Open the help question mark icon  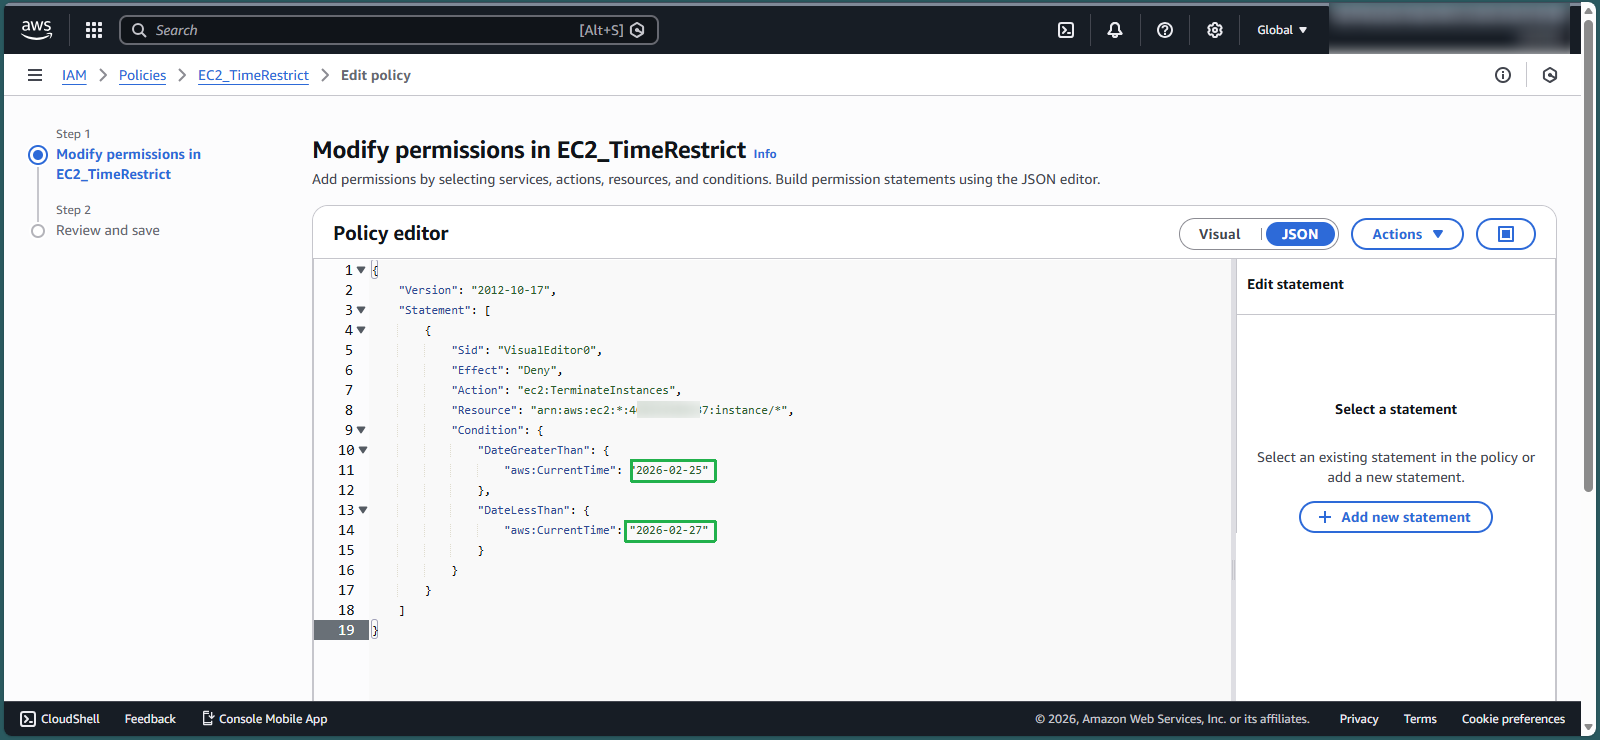[x=1165, y=30]
